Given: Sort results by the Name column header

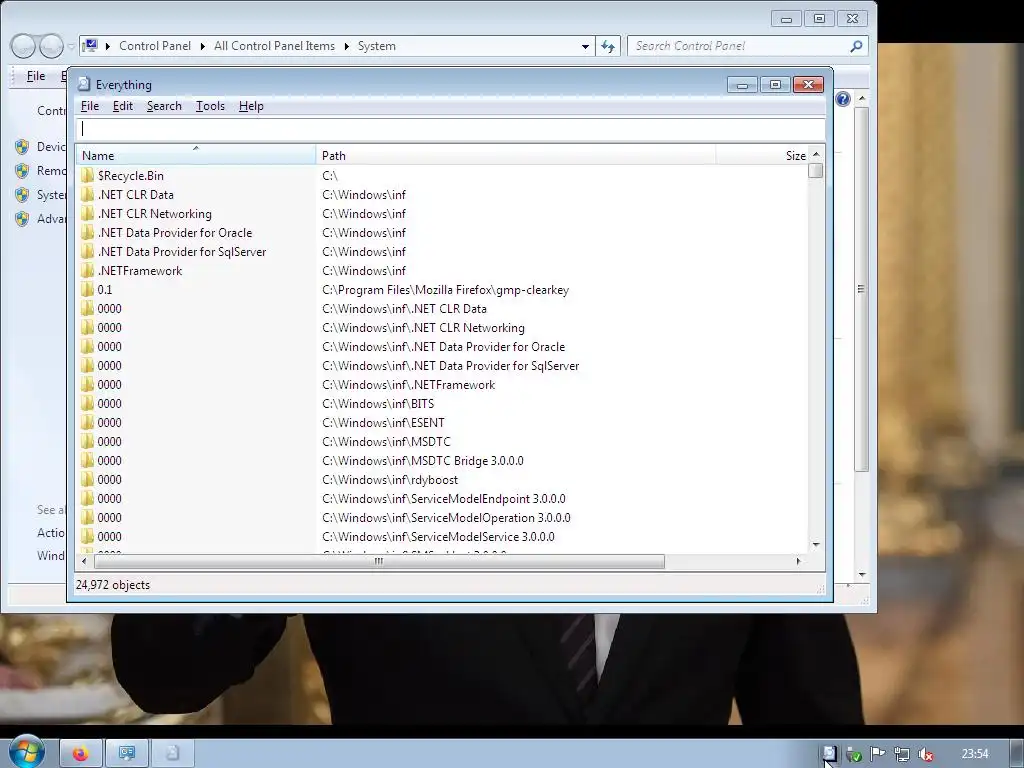Looking at the screenshot, I should (196, 155).
